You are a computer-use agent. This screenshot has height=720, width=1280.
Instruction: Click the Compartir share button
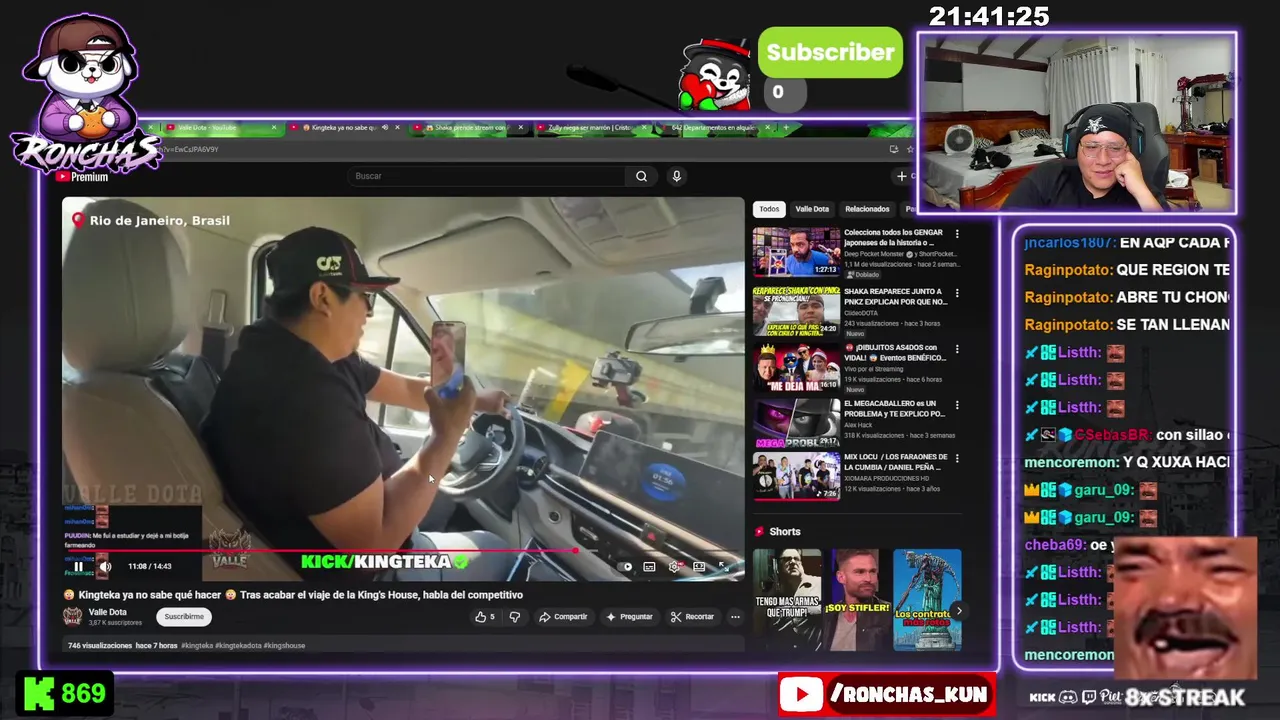click(563, 617)
